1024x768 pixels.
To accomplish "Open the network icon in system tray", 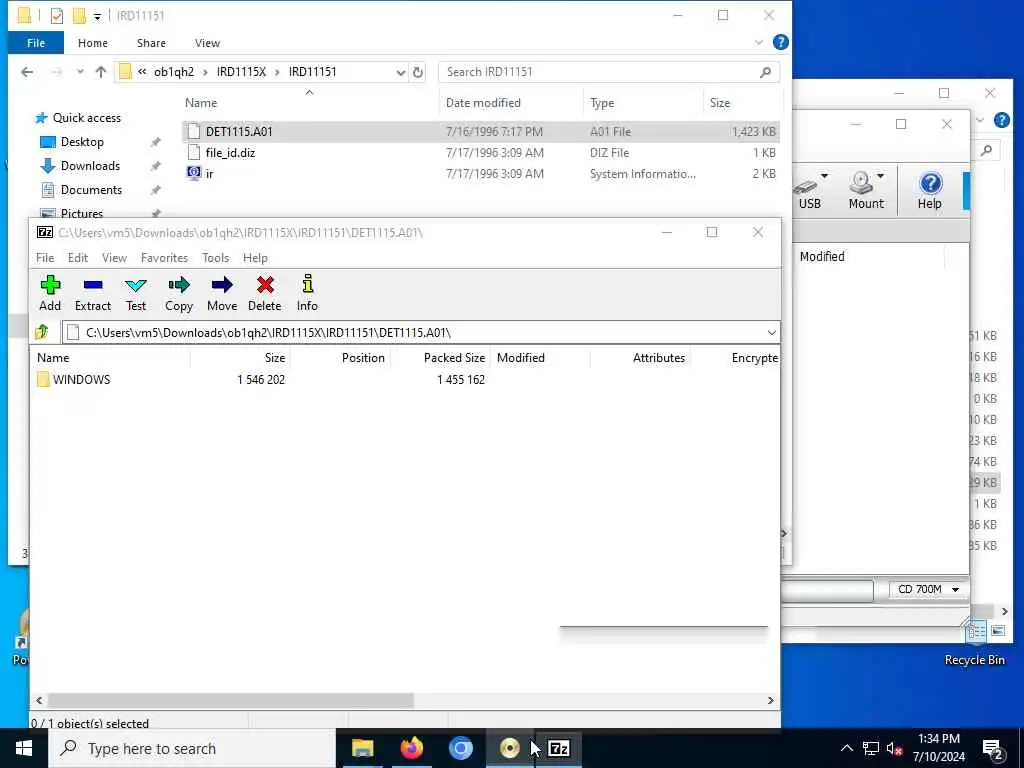I will point(871,748).
